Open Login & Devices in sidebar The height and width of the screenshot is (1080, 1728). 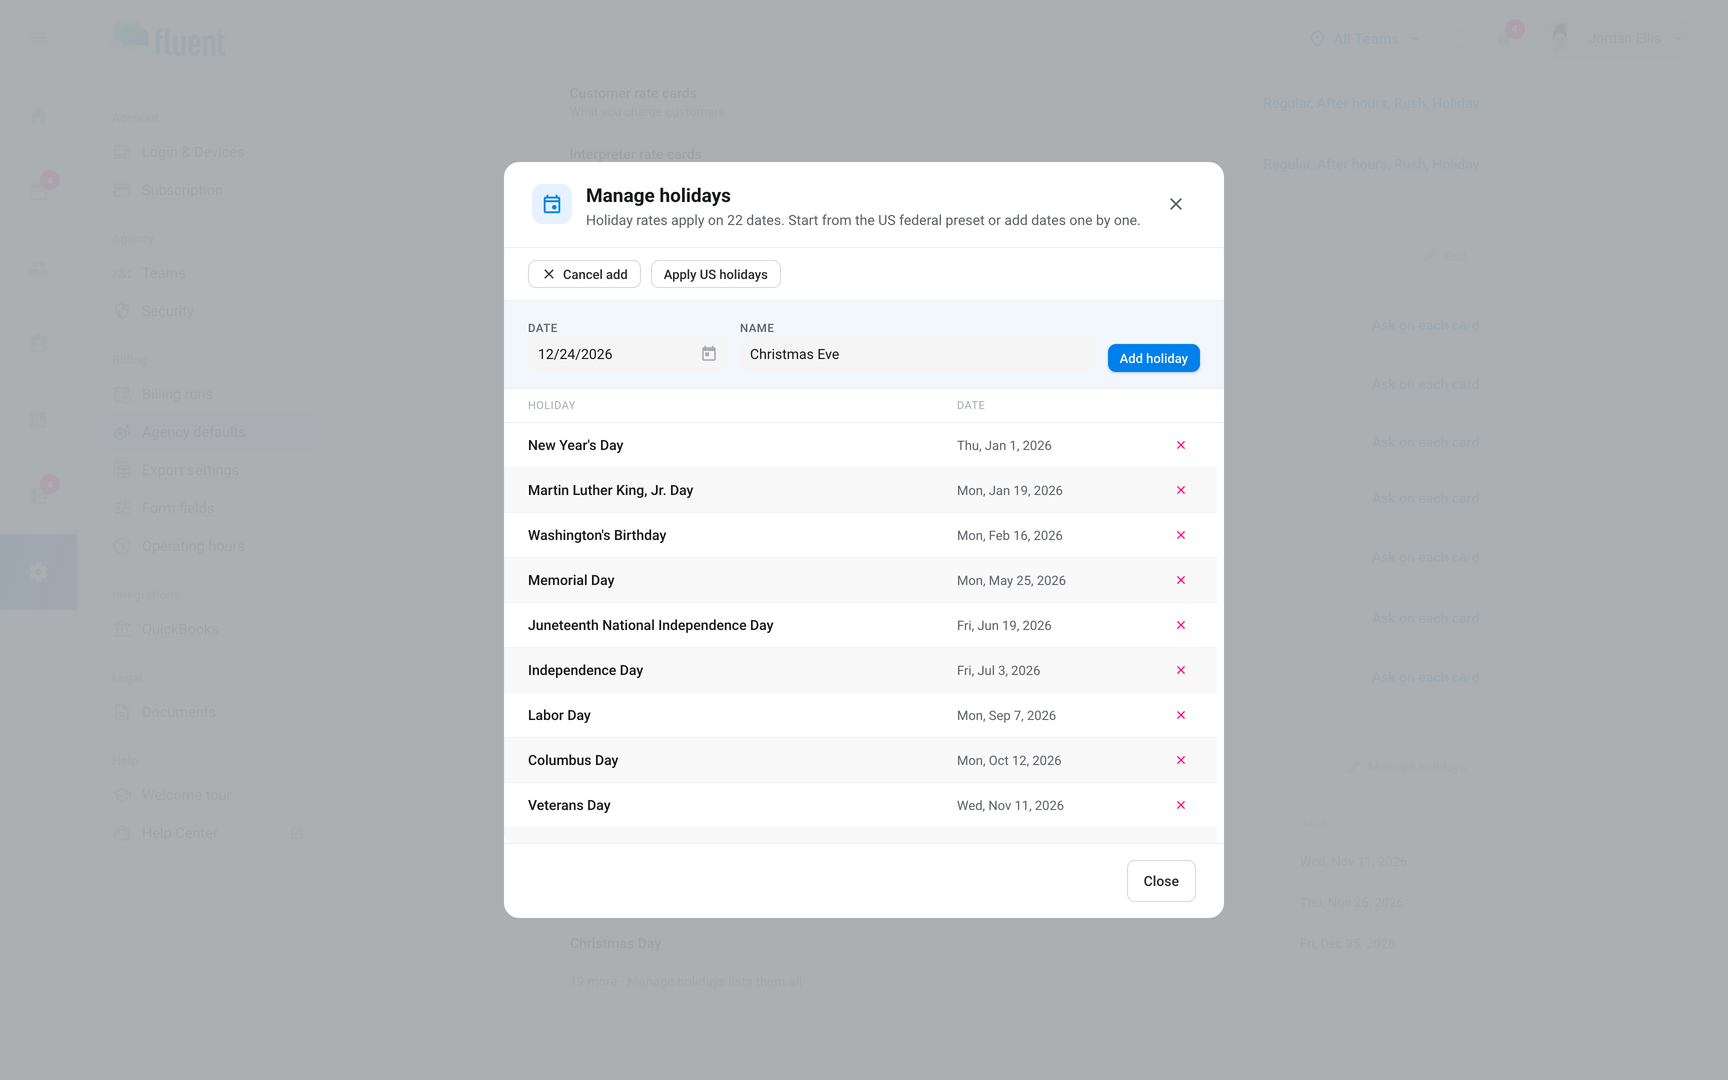tap(193, 152)
